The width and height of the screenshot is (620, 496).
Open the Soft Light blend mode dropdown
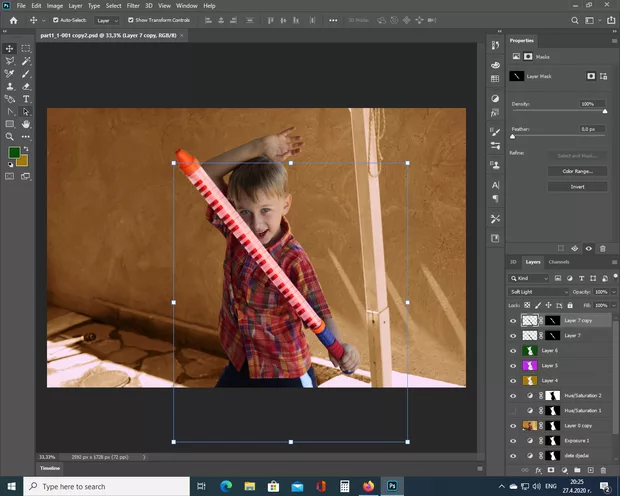point(539,292)
